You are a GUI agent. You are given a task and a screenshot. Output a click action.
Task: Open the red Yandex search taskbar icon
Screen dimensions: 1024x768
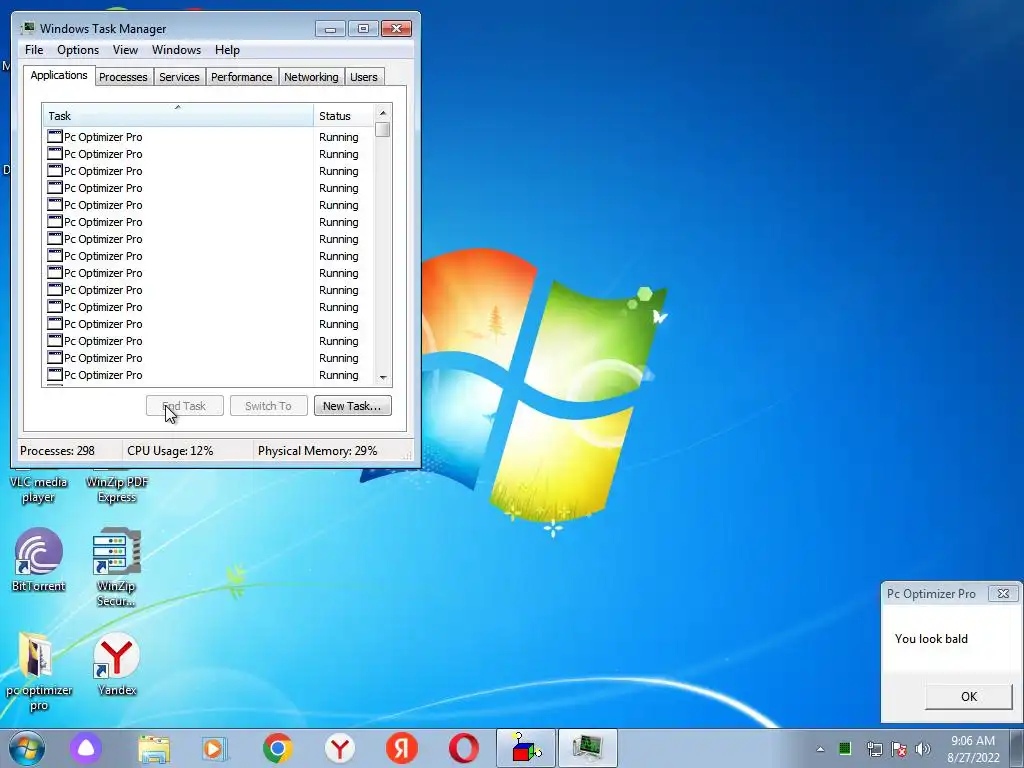point(402,748)
